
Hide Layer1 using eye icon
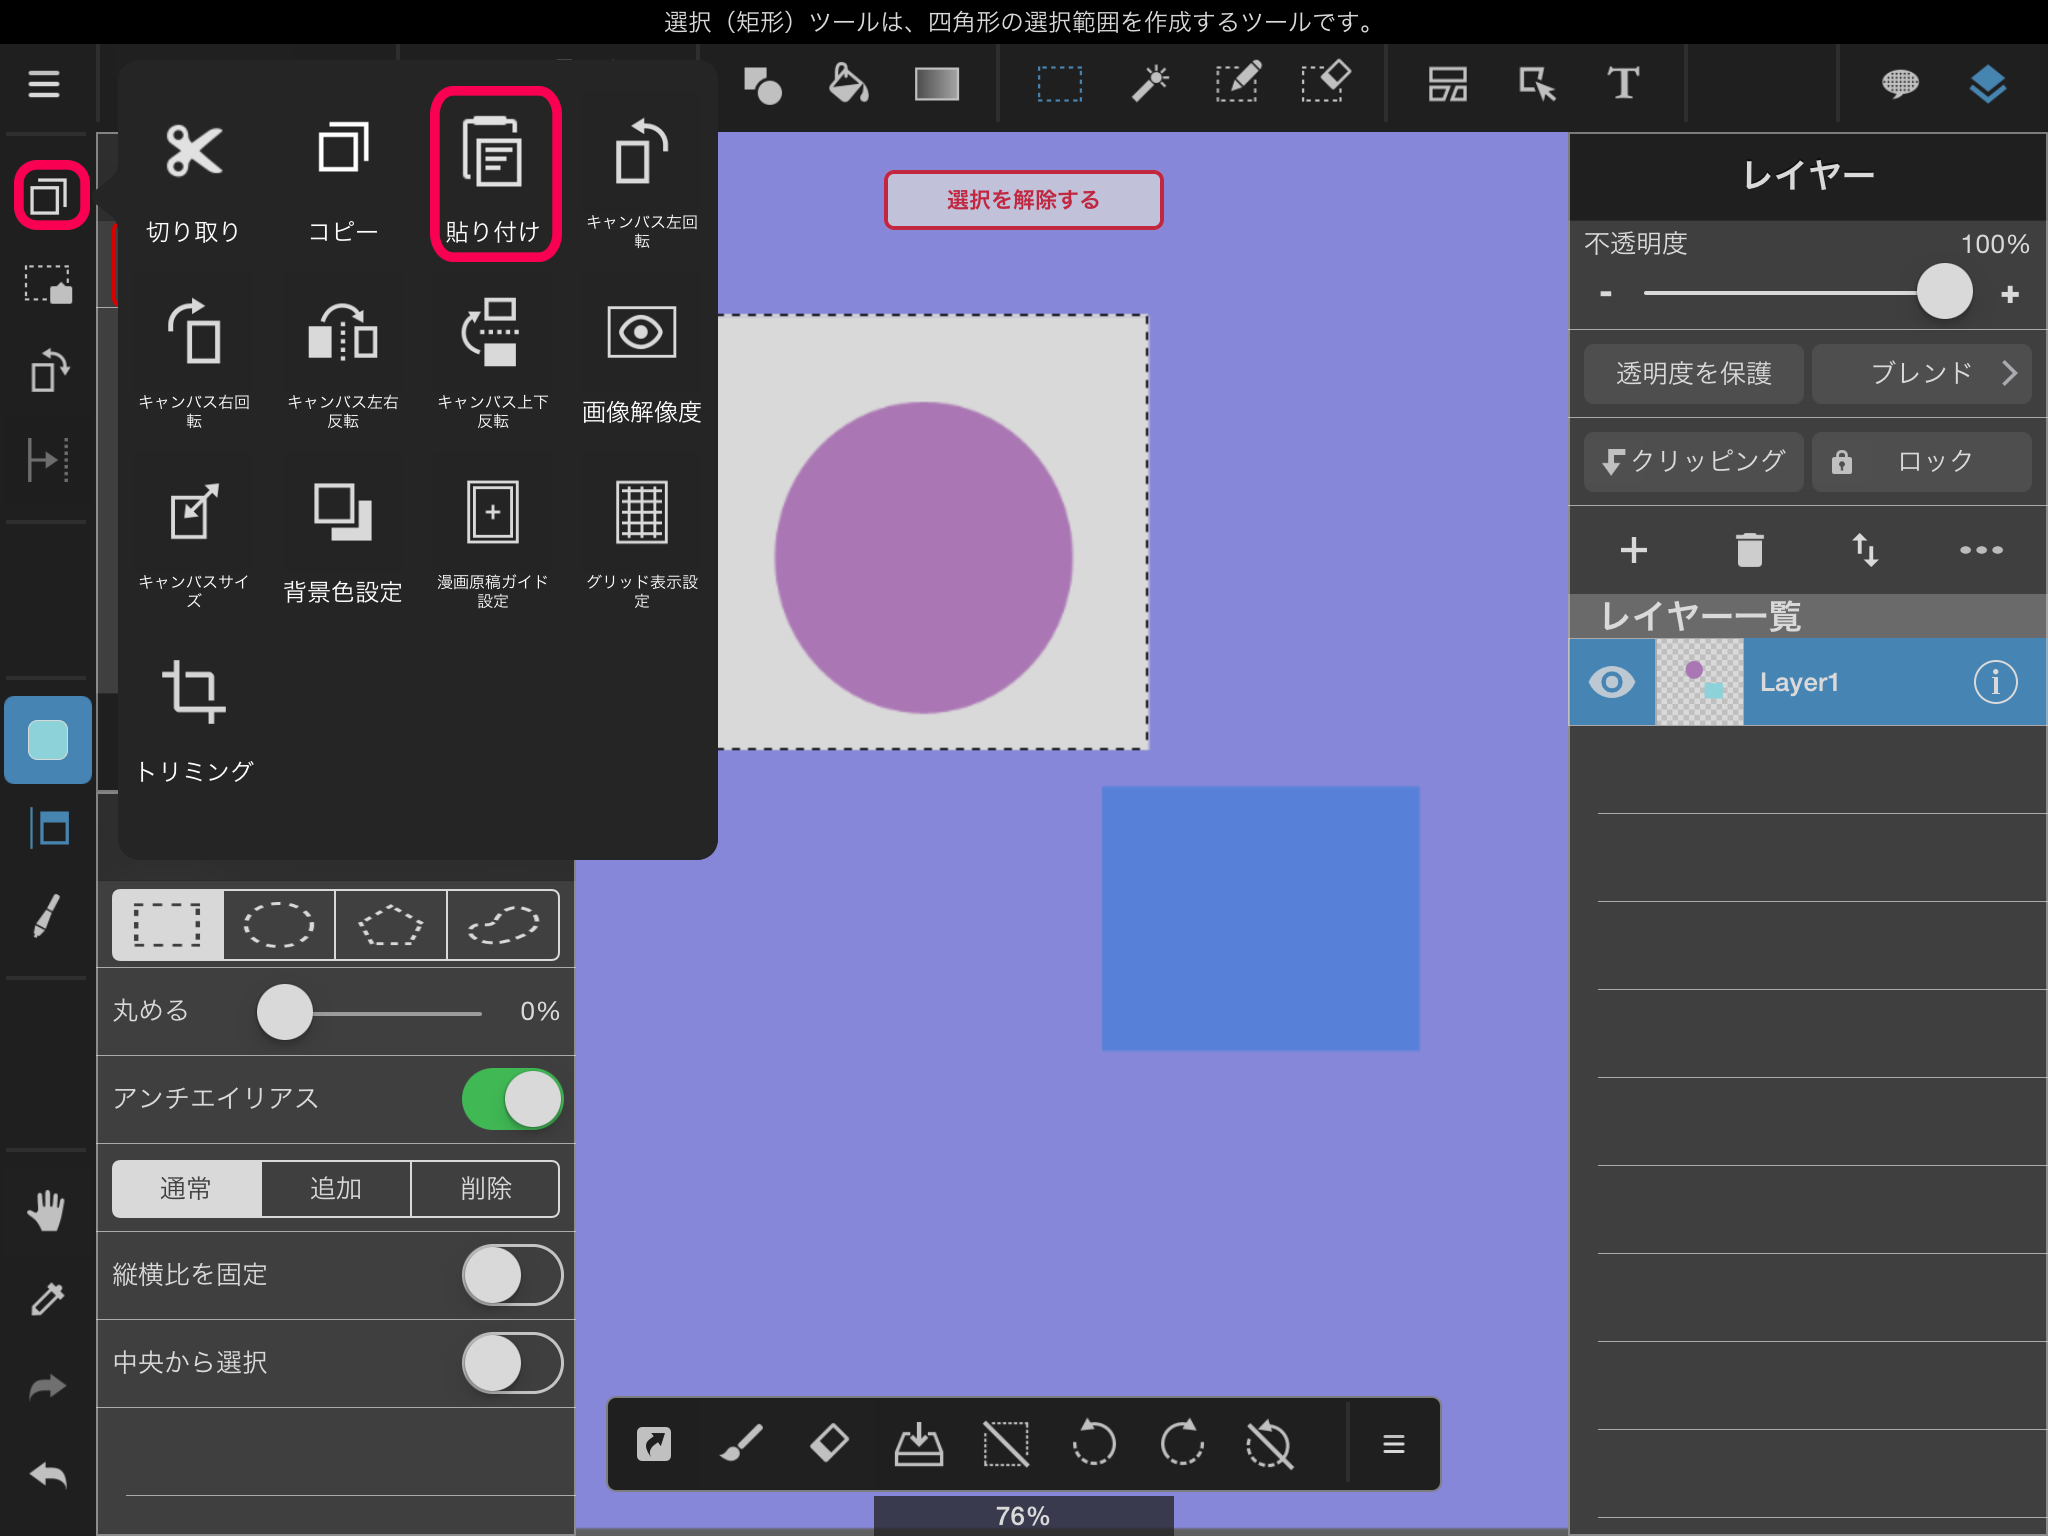coord(1612,682)
